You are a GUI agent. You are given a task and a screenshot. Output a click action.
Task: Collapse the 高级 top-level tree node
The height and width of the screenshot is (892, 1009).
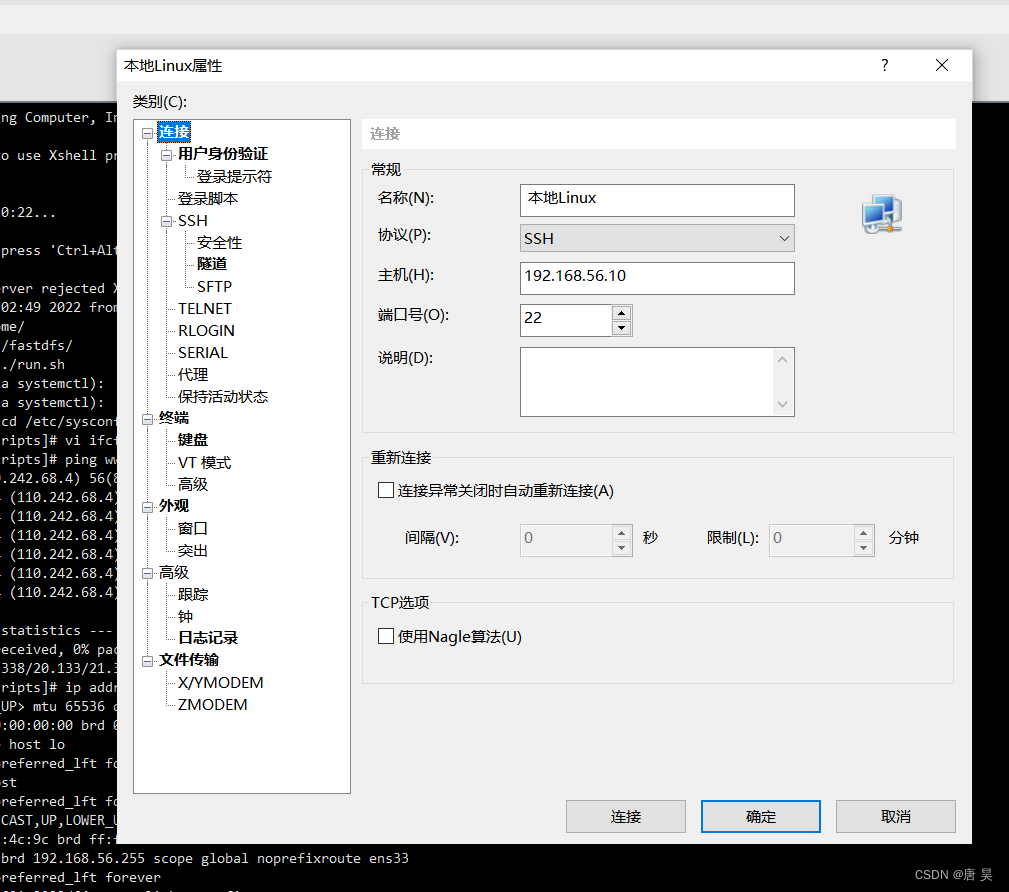coord(147,573)
